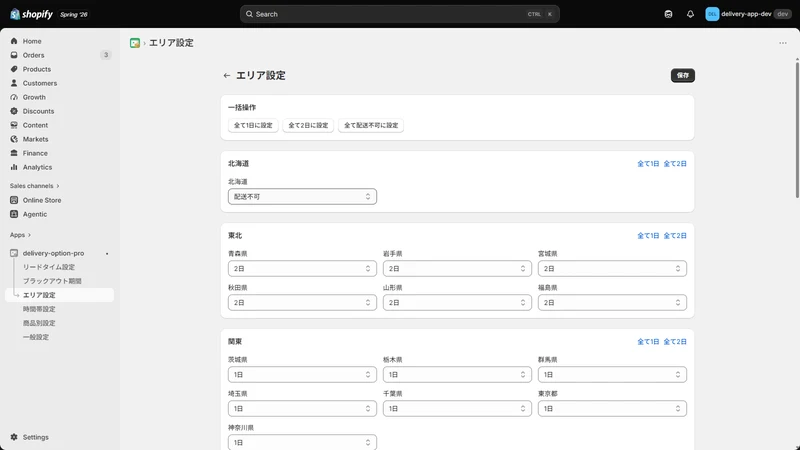The height and width of the screenshot is (450, 800).
Task: Click the search magnifier icon
Action: click(249, 14)
